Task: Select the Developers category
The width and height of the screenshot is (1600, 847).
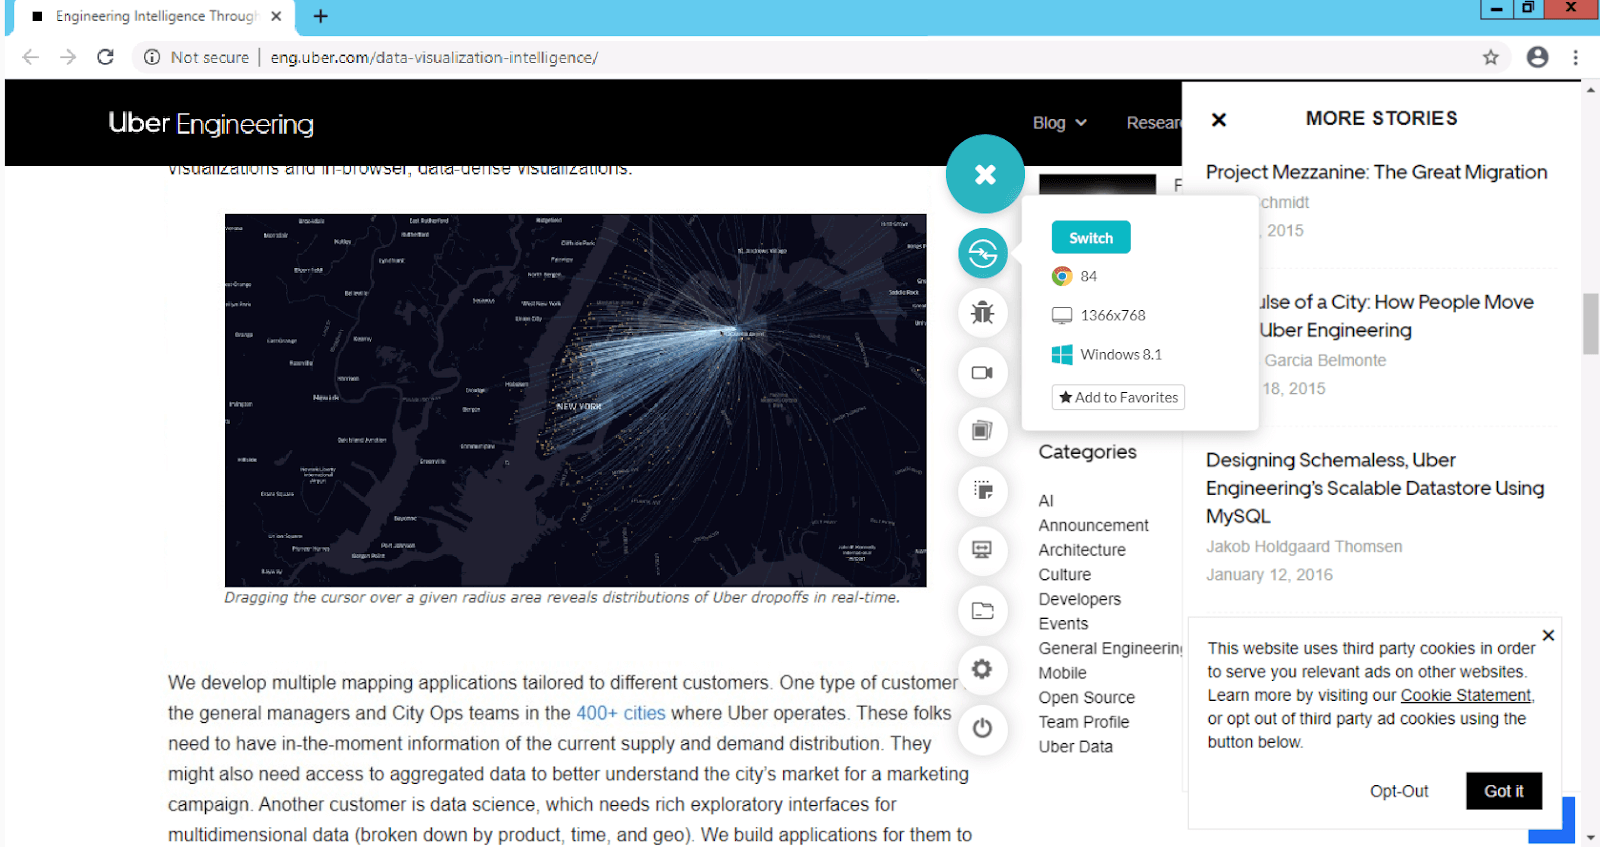Action: click(1080, 599)
